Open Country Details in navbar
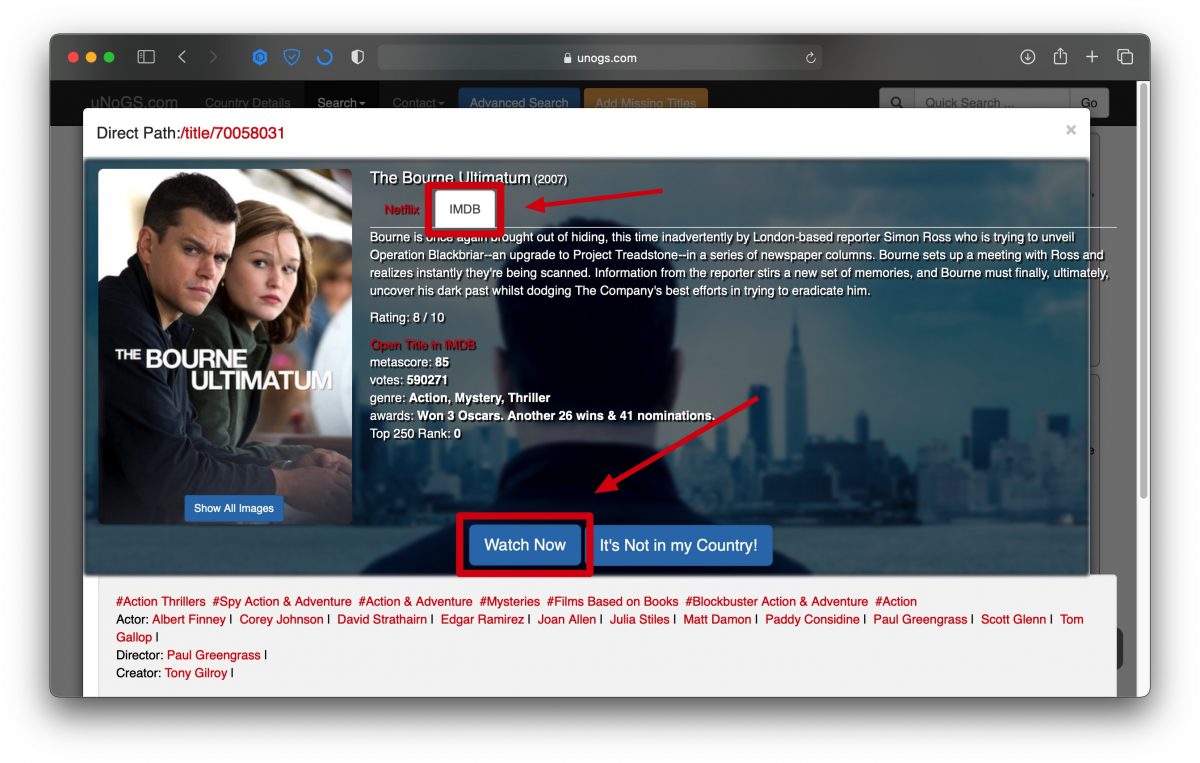The height and width of the screenshot is (763, 1200). tap(247, 102)
